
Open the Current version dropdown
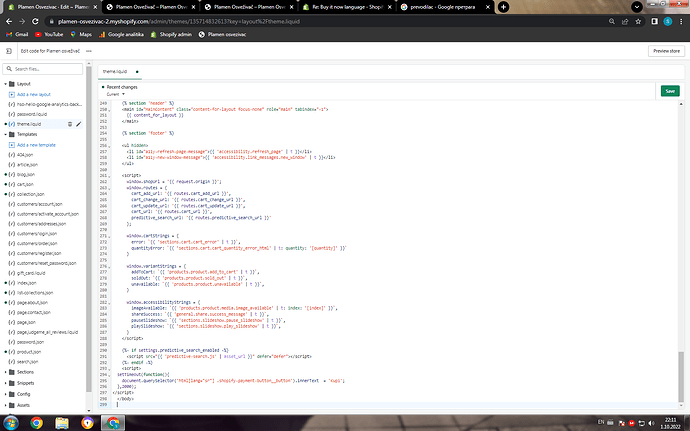114,93
